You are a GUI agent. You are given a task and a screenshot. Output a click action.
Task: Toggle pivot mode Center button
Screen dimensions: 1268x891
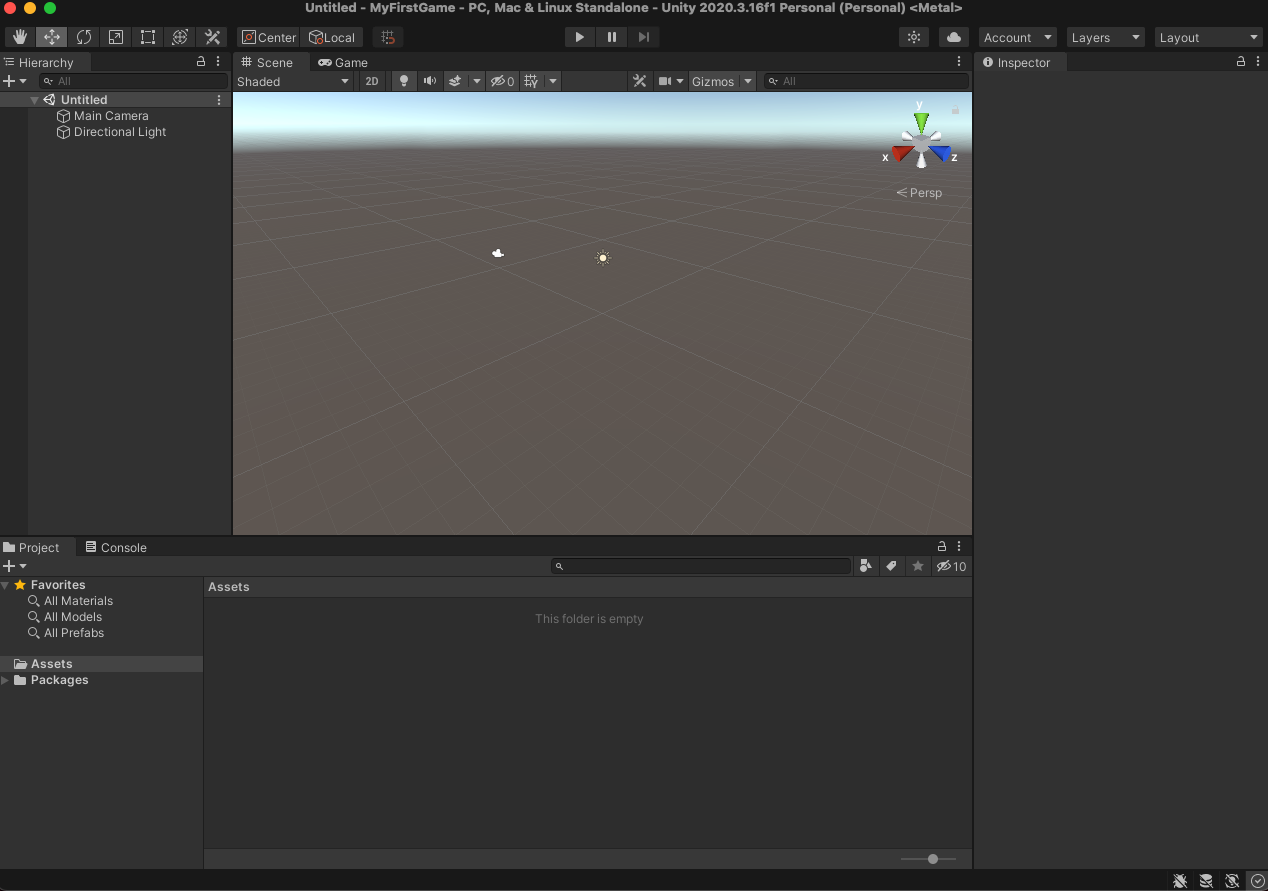[x=268, y=37]
